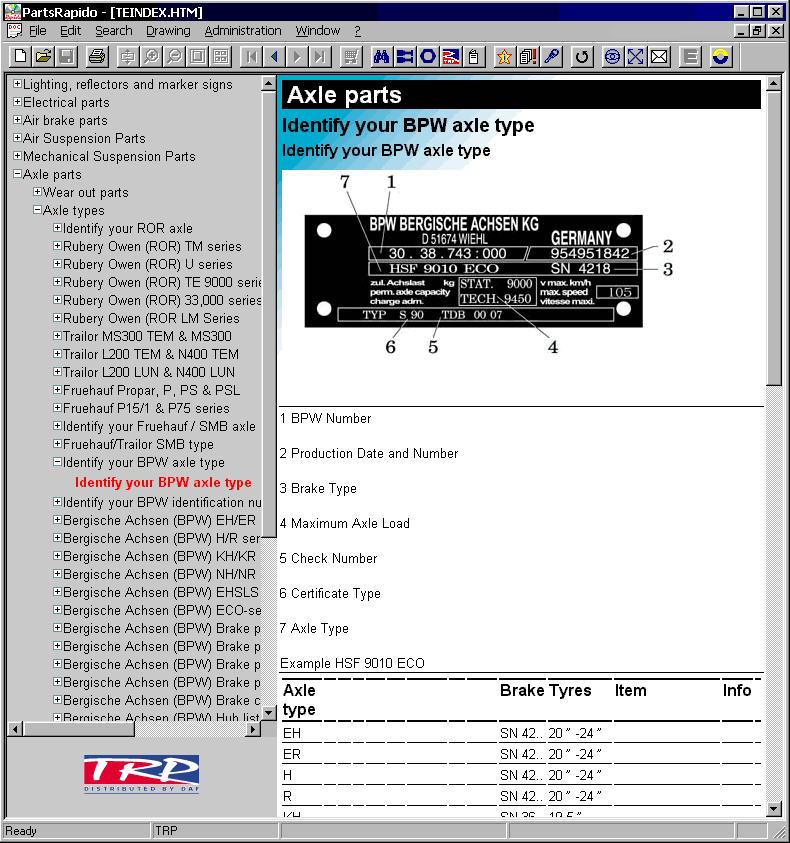Click the fit-drawing-to-window icon
This screenshot has height=843, width=790.
197,56
